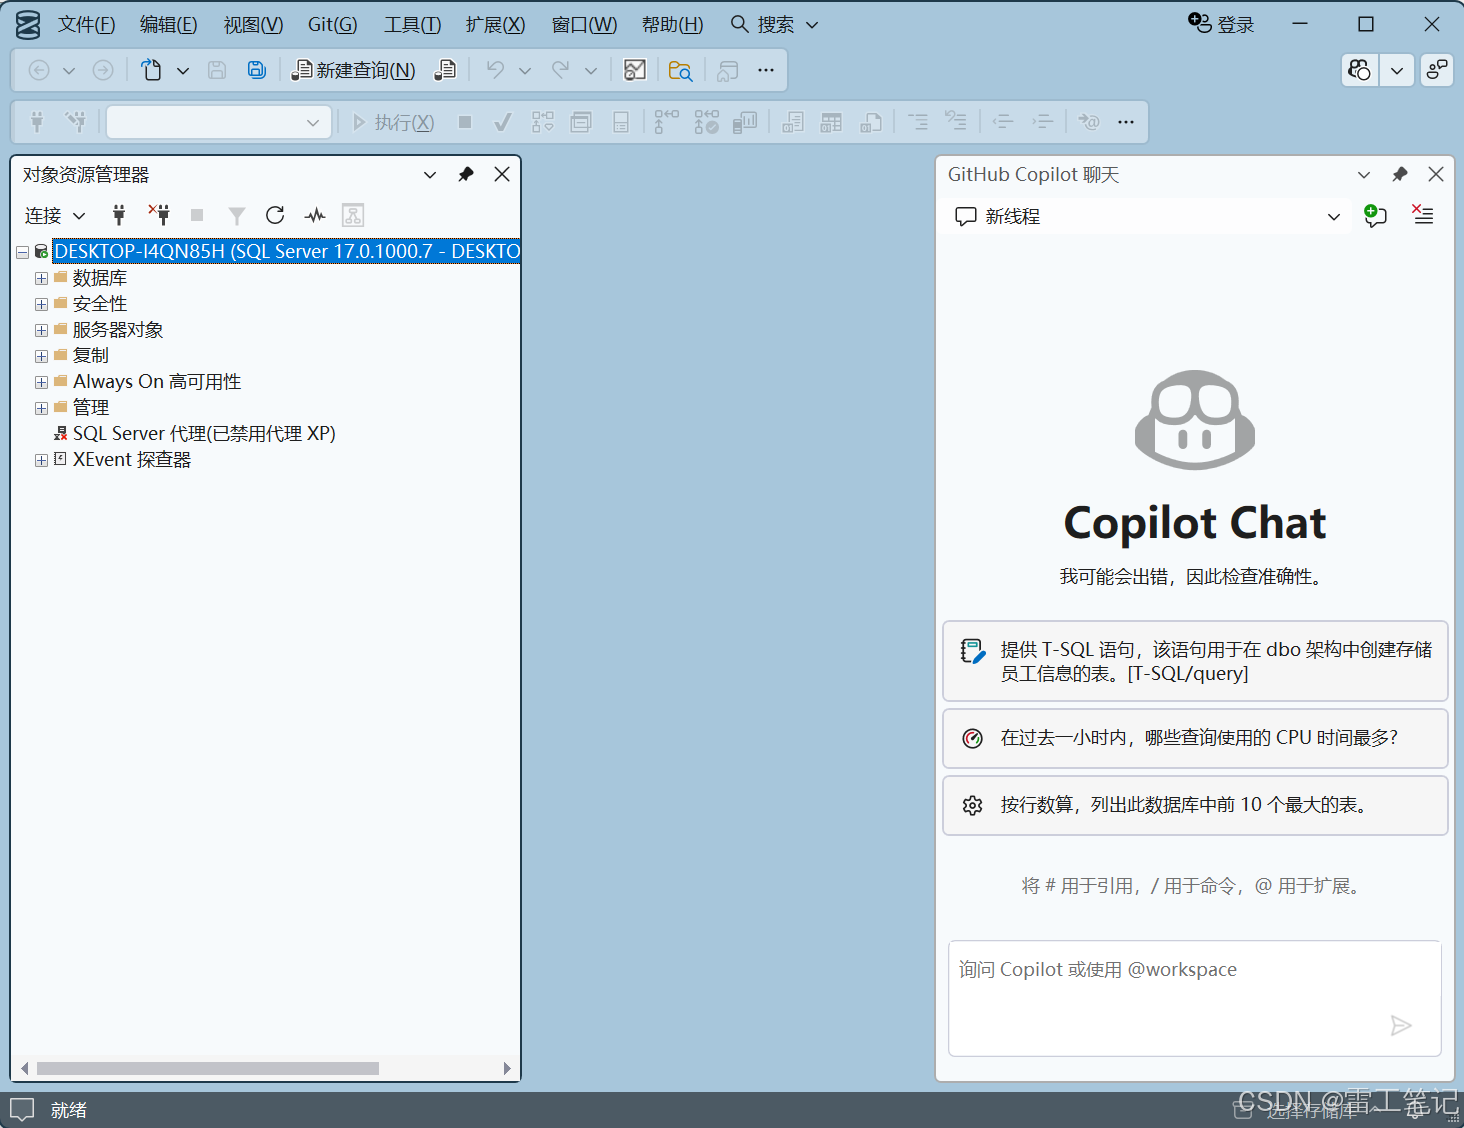Click the change connection icon in SQL toolbar
1464x1128 pixels.
tap(75, 122)
